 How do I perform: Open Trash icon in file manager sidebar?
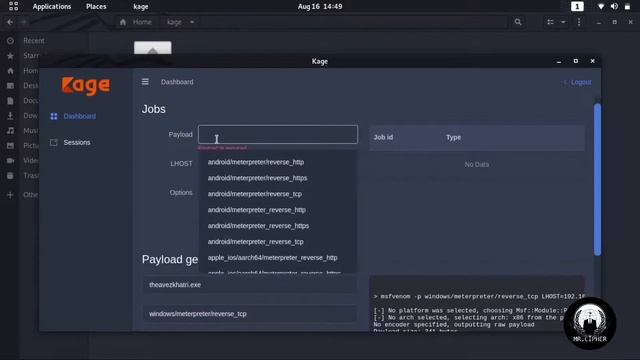10,176
